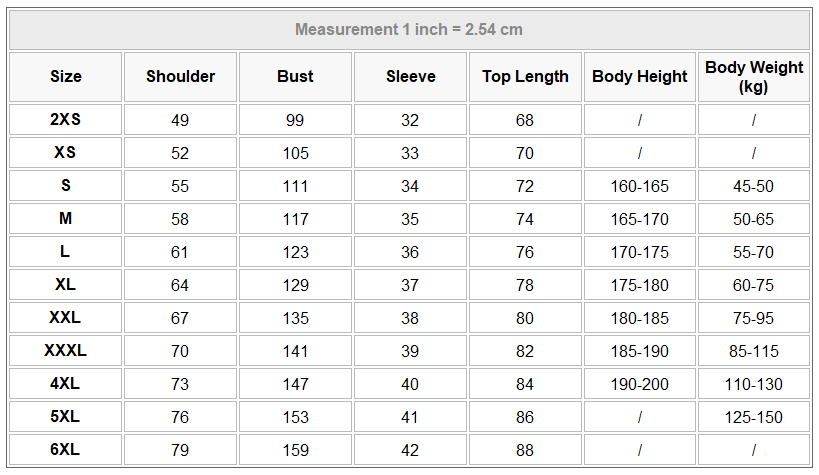
Task: Select the 2XS size row label
Action: [x=66, y=120]
